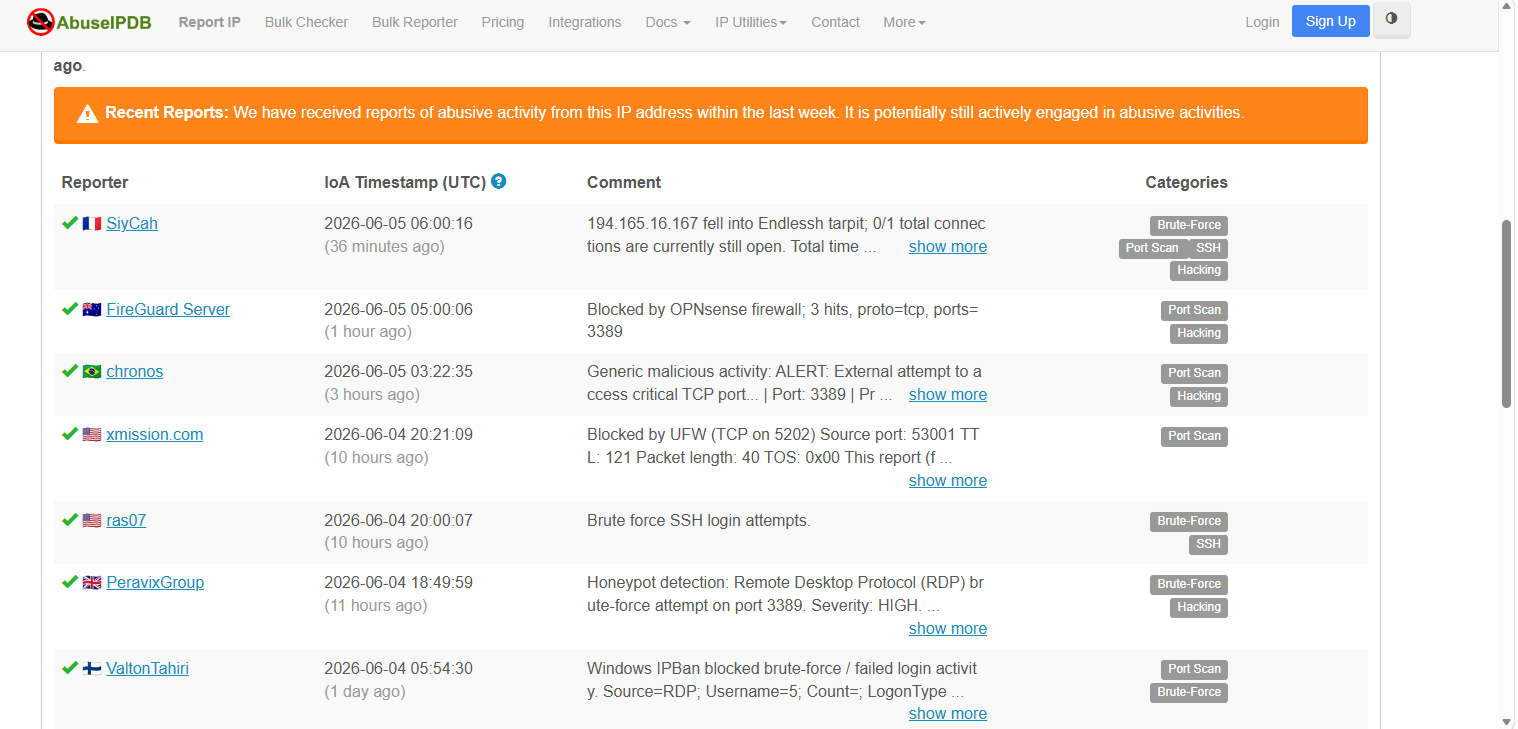Click the Categories column header
The width and height of the screenshot is (1518, 729).
[1186, 183]
